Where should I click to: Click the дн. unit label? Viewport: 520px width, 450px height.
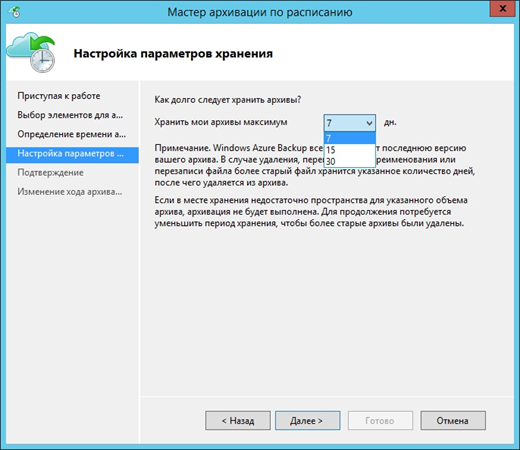pos(390,122)
